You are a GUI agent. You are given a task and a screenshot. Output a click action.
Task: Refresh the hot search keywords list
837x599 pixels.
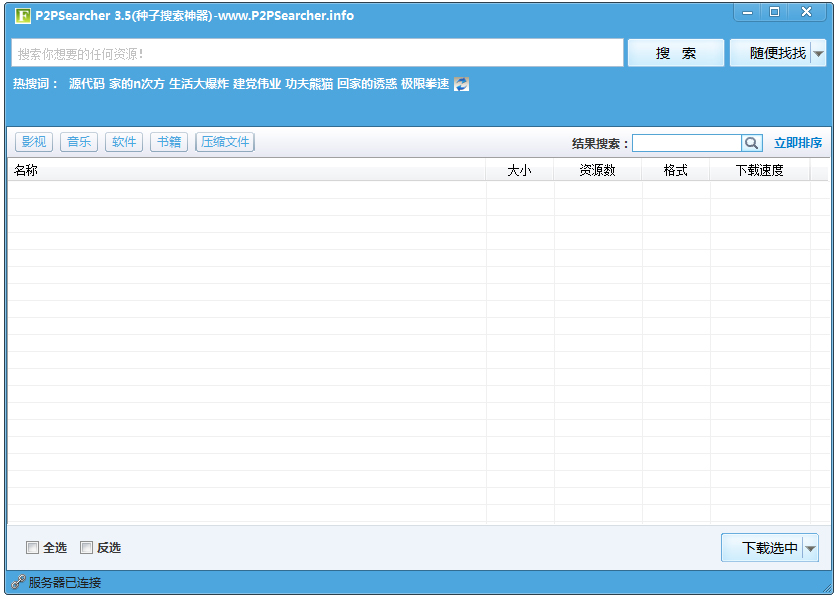[461, 85]
